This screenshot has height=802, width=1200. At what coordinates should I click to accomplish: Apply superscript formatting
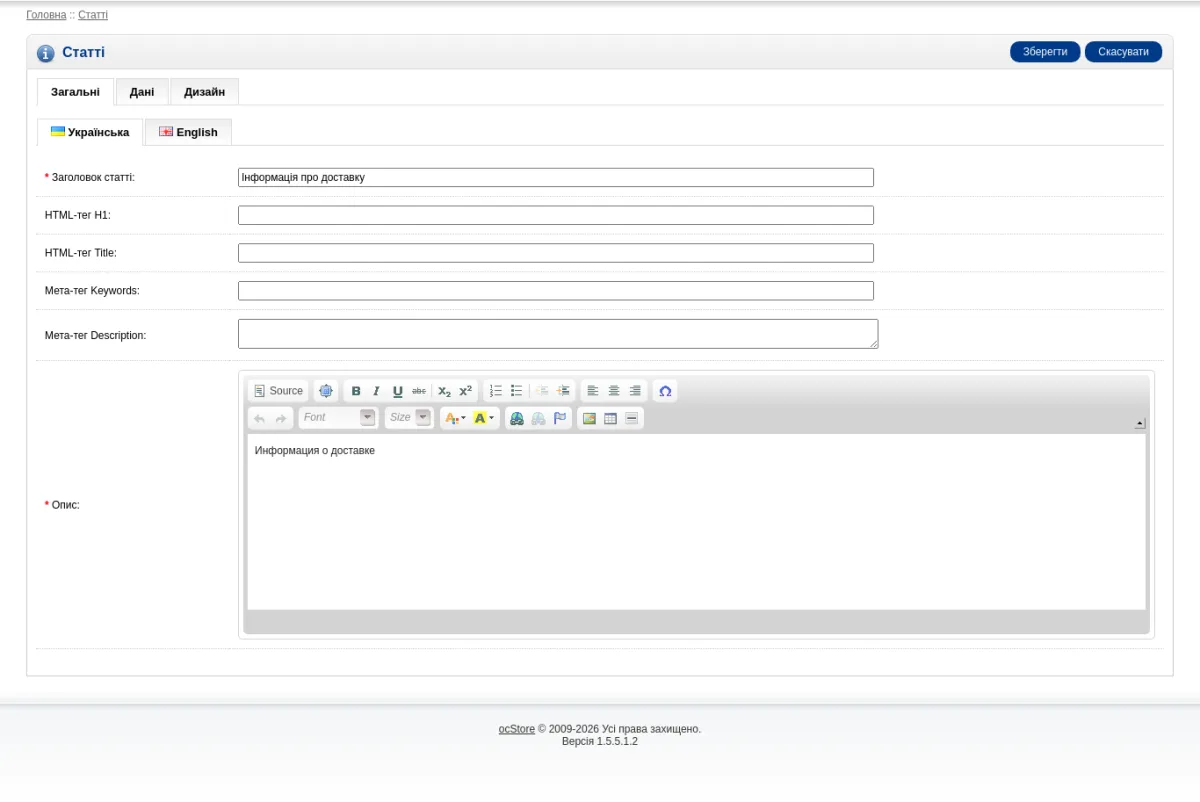pos(465,391)
